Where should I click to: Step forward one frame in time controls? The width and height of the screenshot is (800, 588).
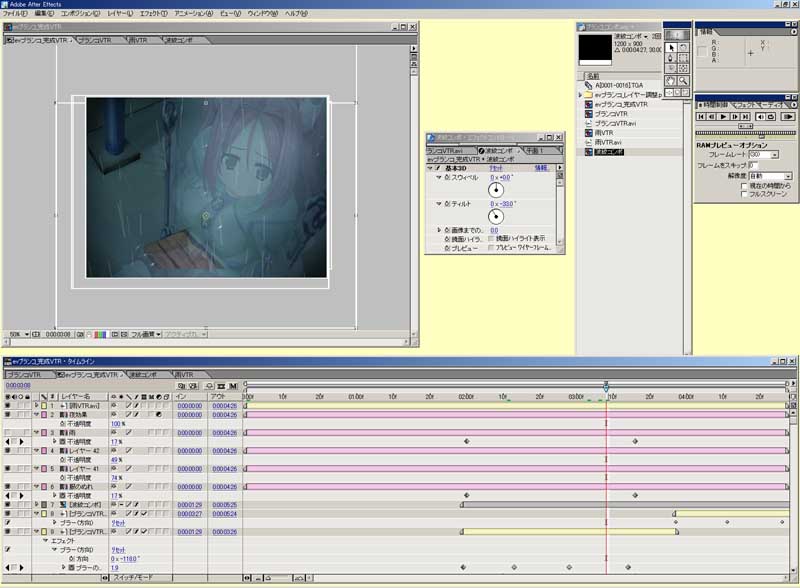click(735, 117)
